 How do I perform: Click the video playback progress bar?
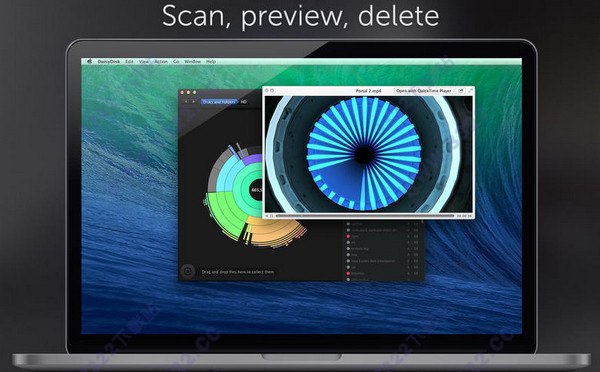click(365, 216)
